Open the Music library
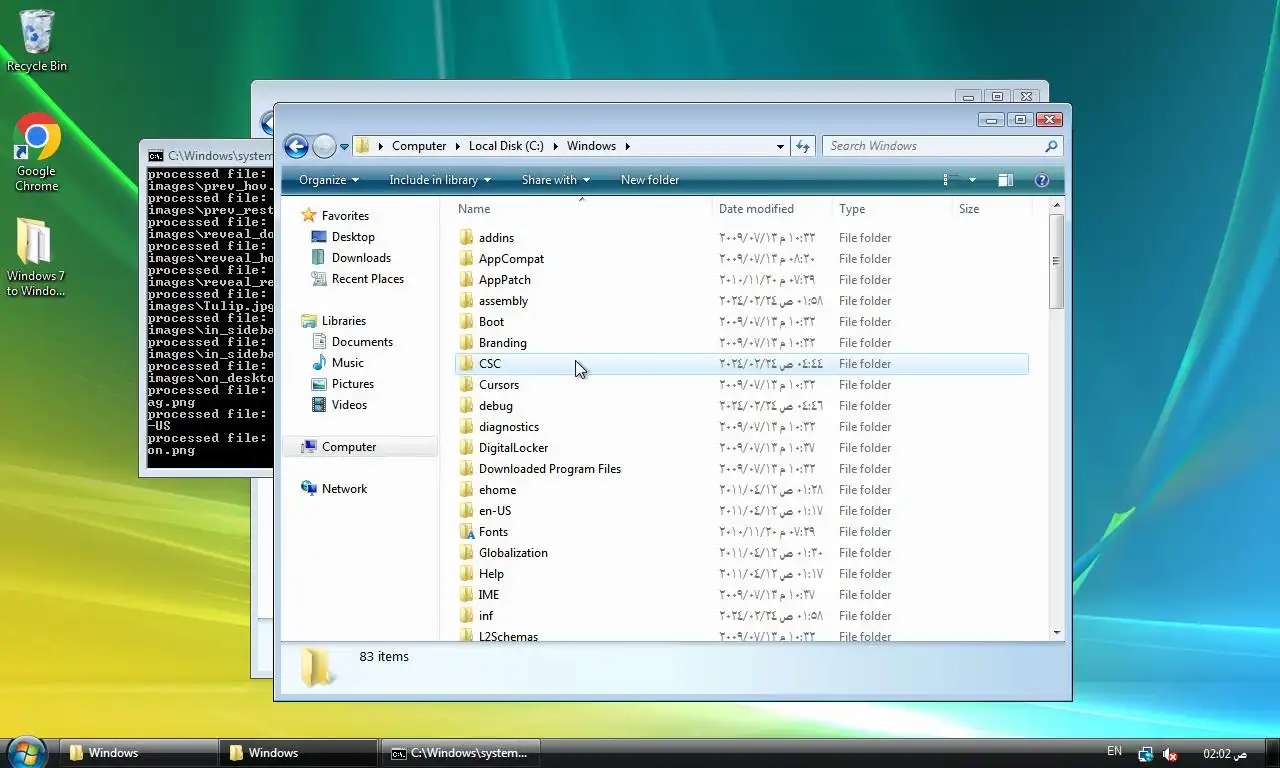 347,363
